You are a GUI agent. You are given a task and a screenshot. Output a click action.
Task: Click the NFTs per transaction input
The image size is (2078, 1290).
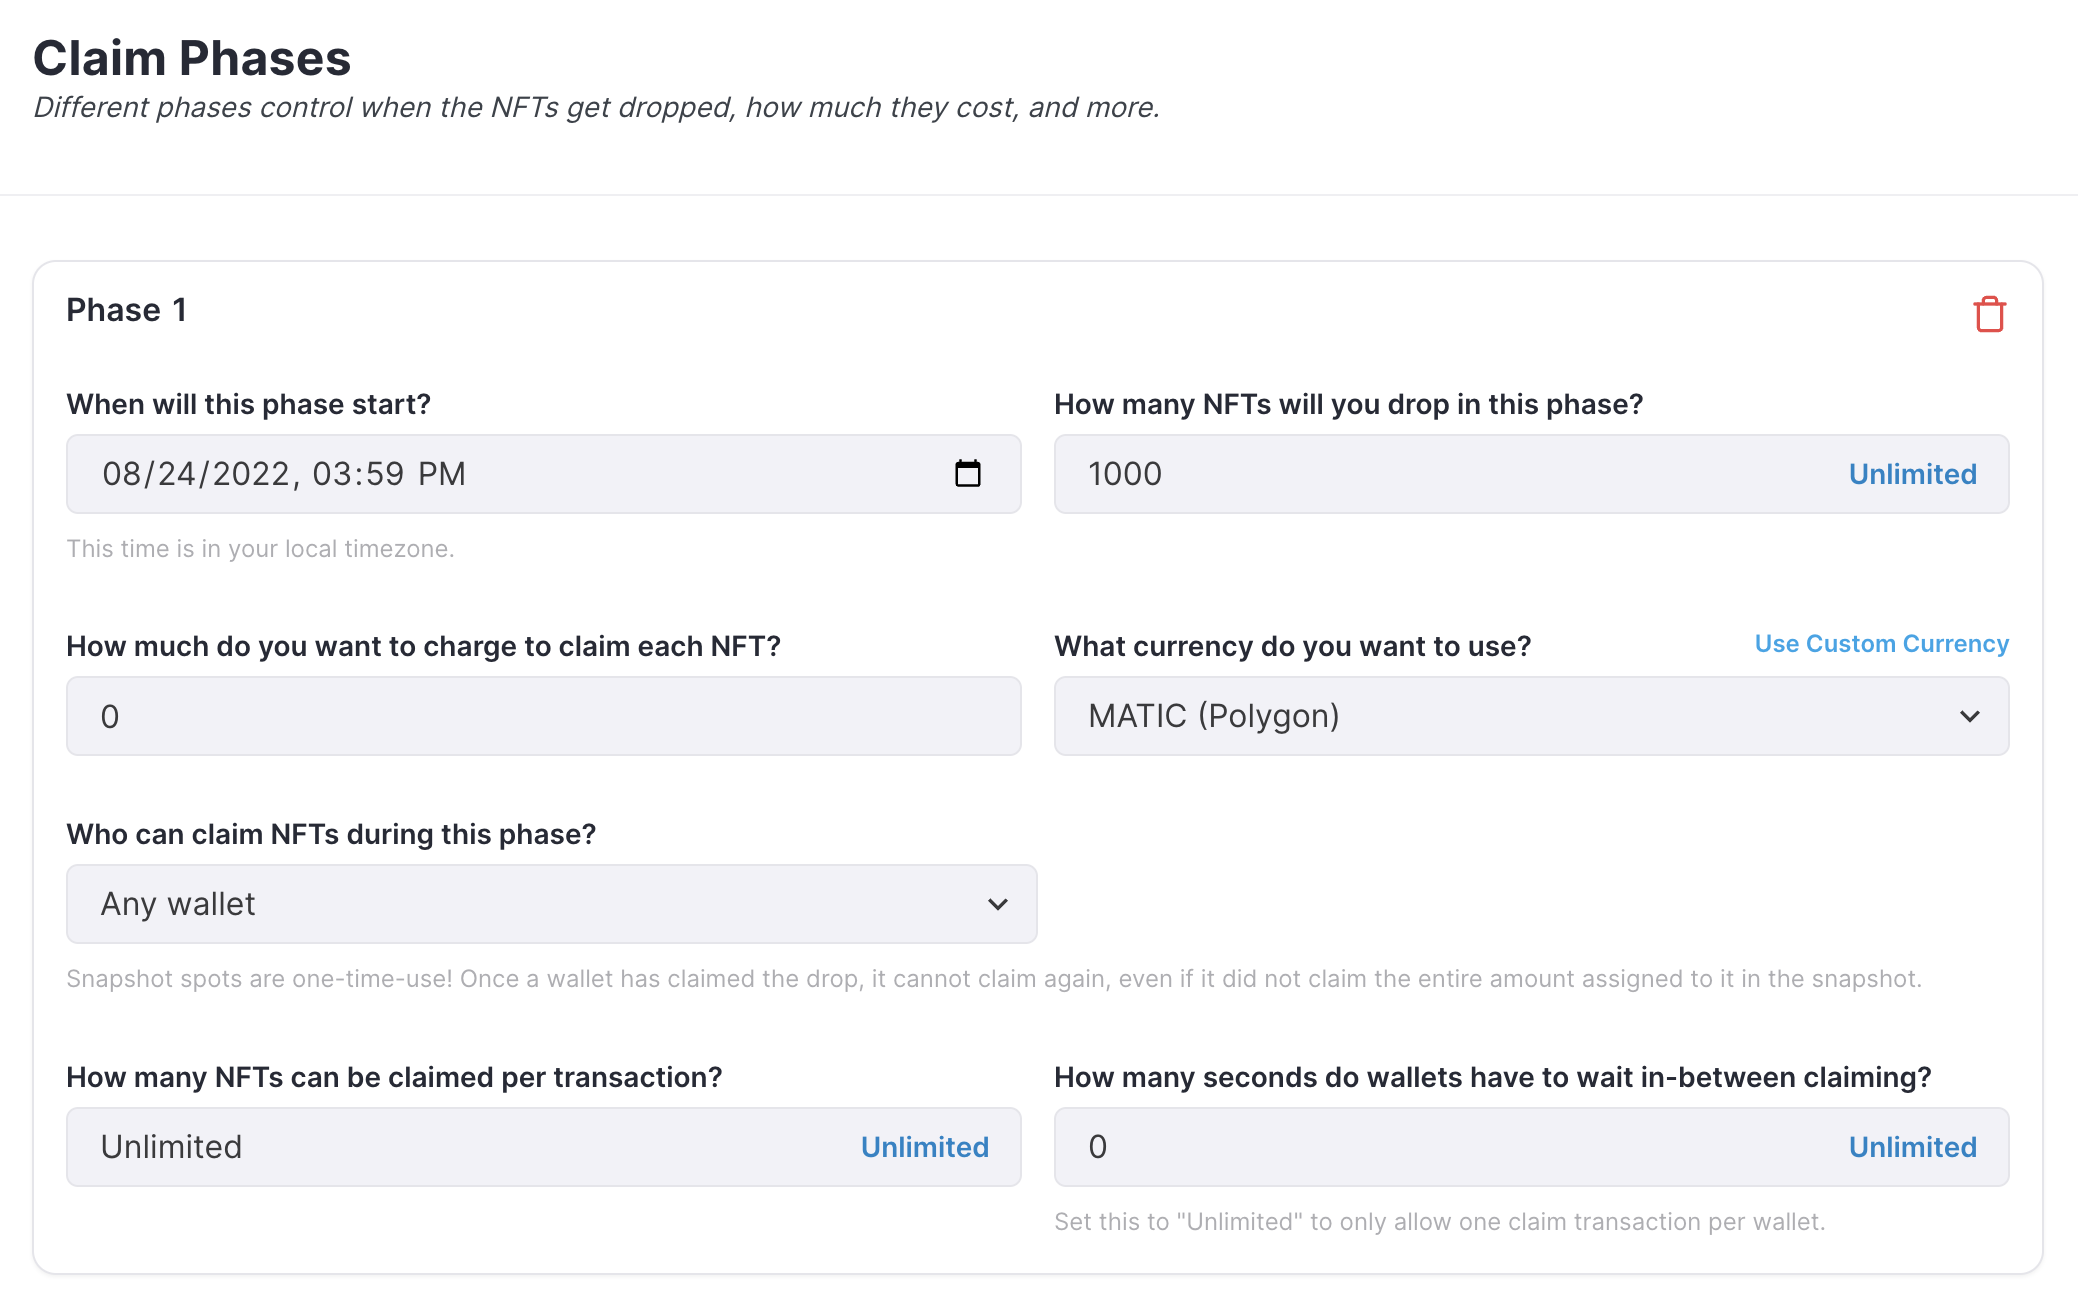pyautogui.click(x=450, y=1147)
